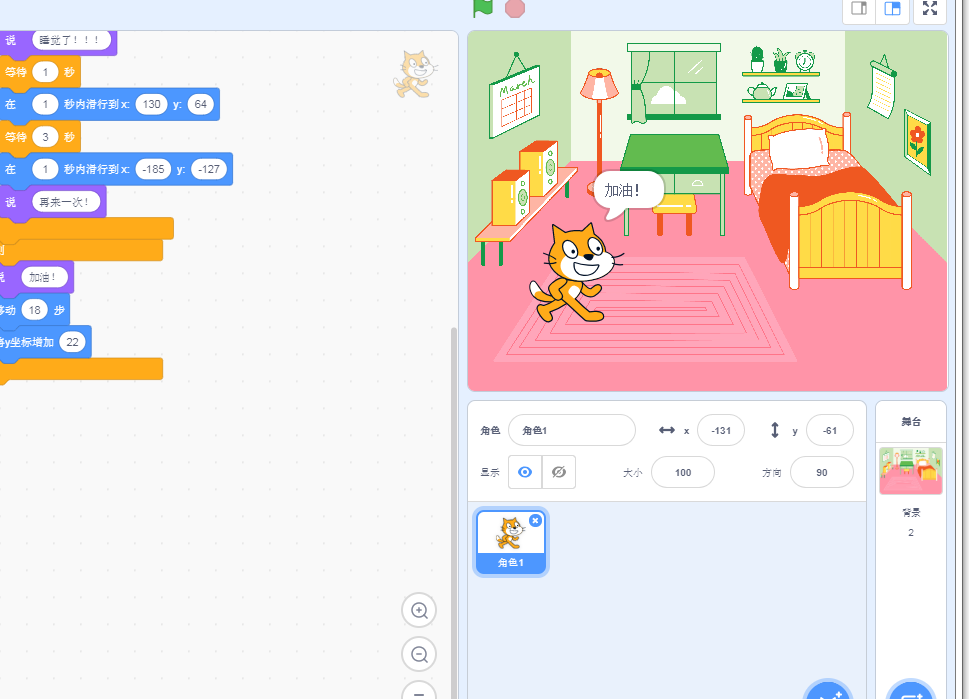Click the 方向 direction label

tap(771, 473)
